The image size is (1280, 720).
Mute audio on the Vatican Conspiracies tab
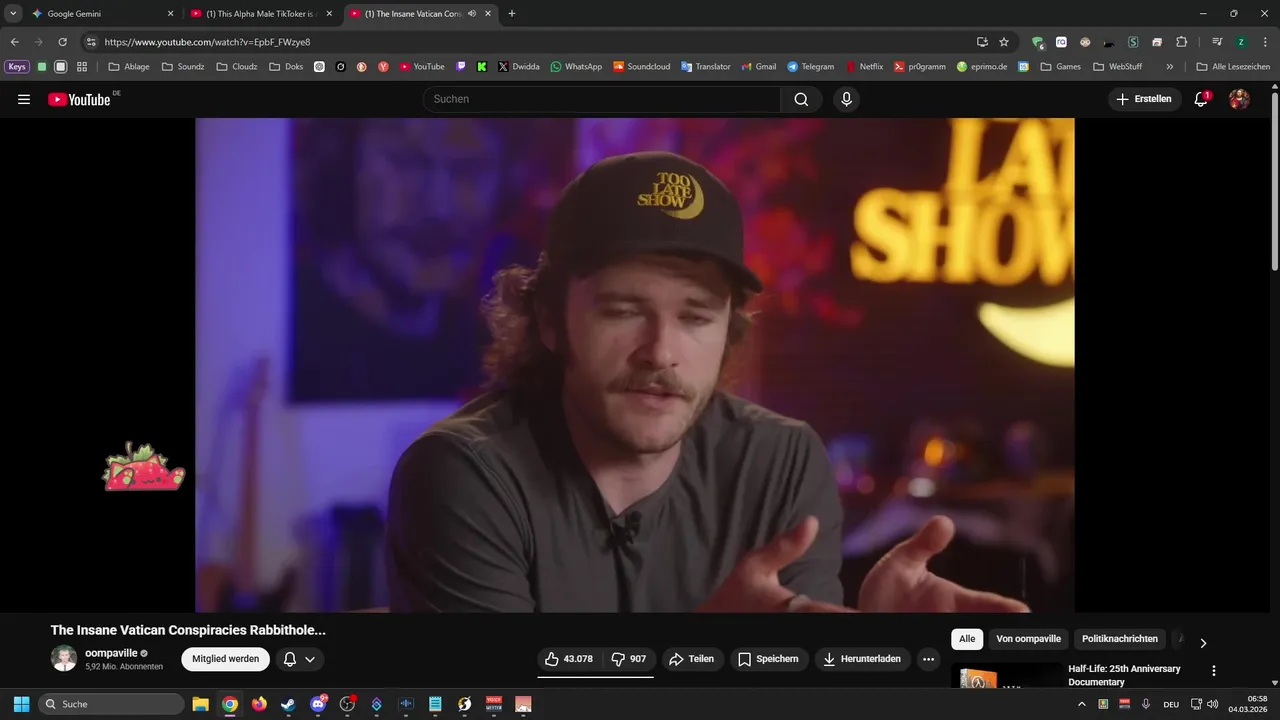[472, 14]
